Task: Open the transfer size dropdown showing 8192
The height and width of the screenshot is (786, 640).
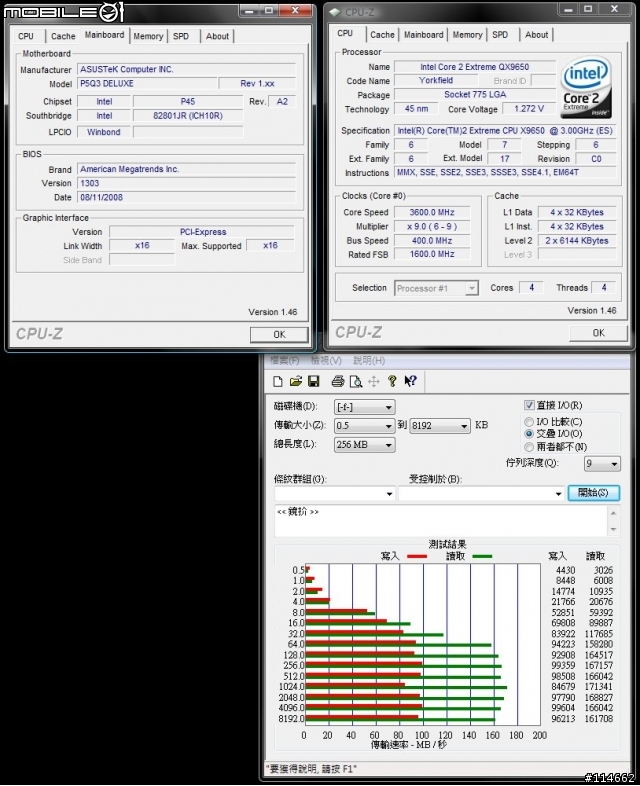Action: coord(440,426)
